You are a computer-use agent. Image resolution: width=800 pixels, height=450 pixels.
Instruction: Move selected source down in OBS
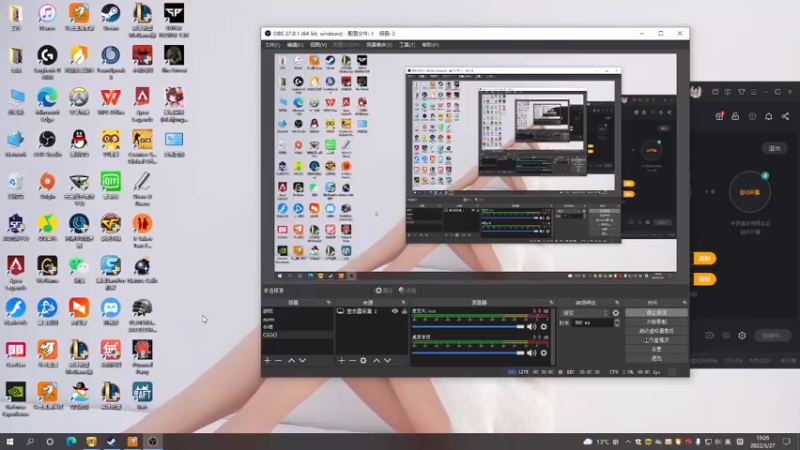coord(388,360)
